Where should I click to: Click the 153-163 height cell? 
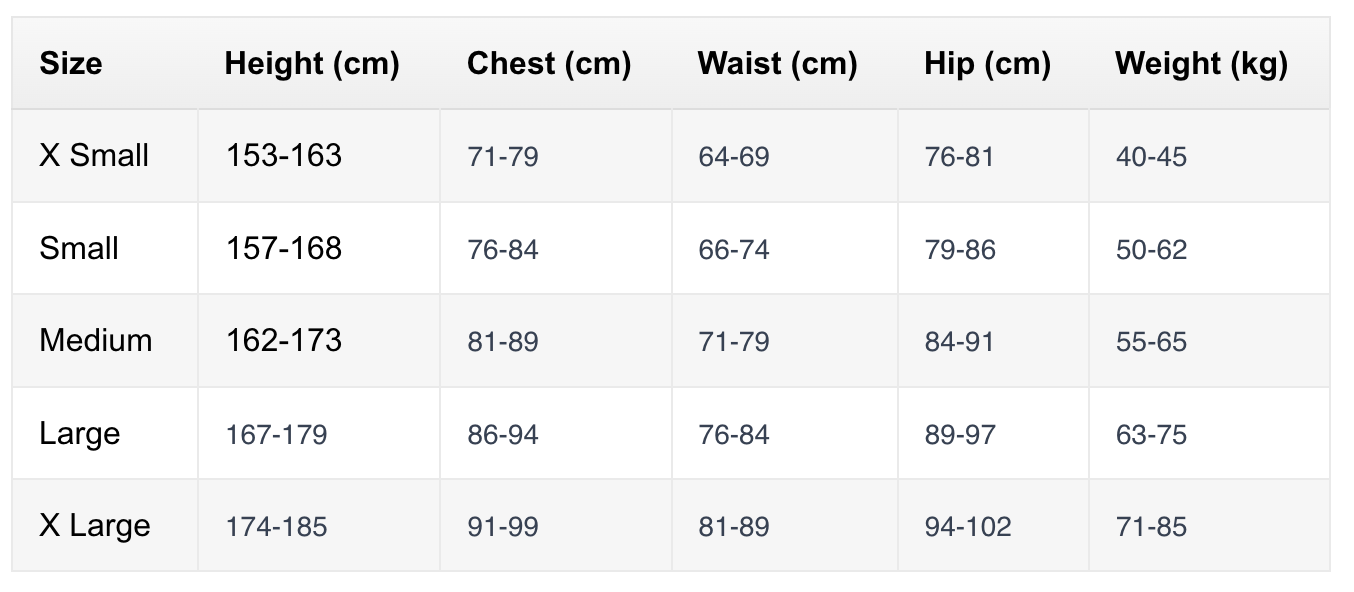[x=284, y=156]
